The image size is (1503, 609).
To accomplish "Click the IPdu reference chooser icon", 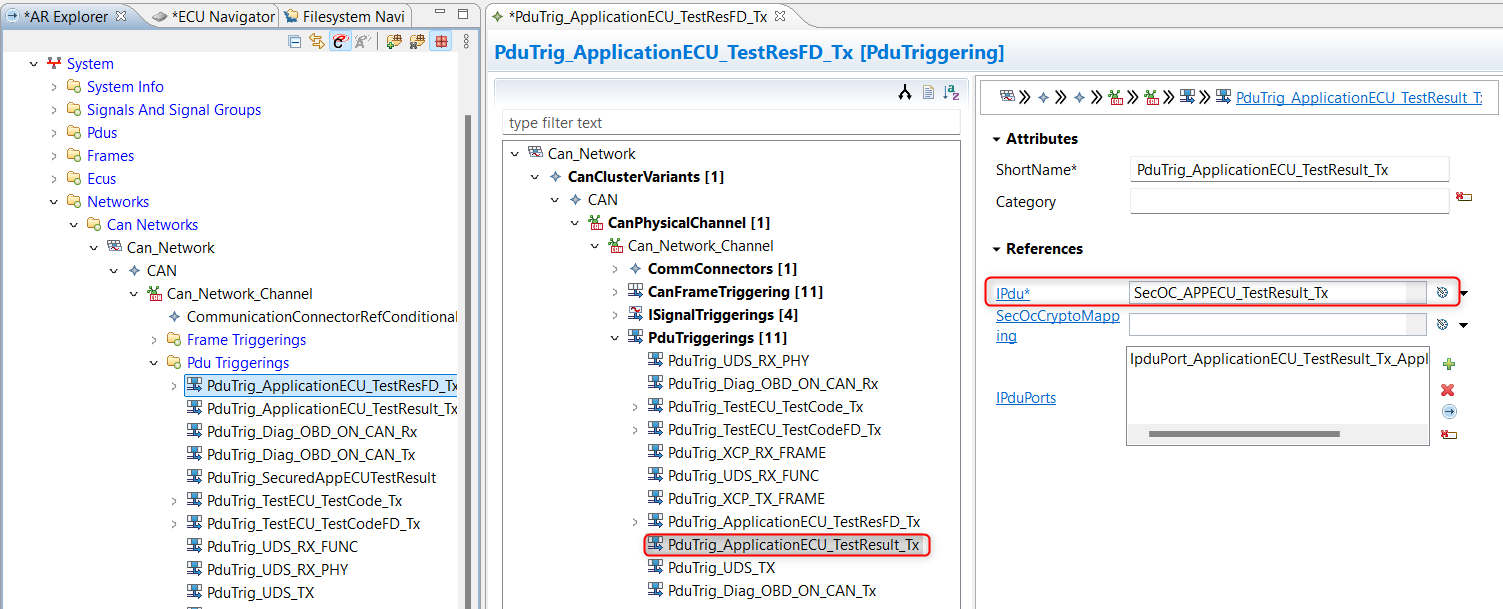I will 1442,293.
